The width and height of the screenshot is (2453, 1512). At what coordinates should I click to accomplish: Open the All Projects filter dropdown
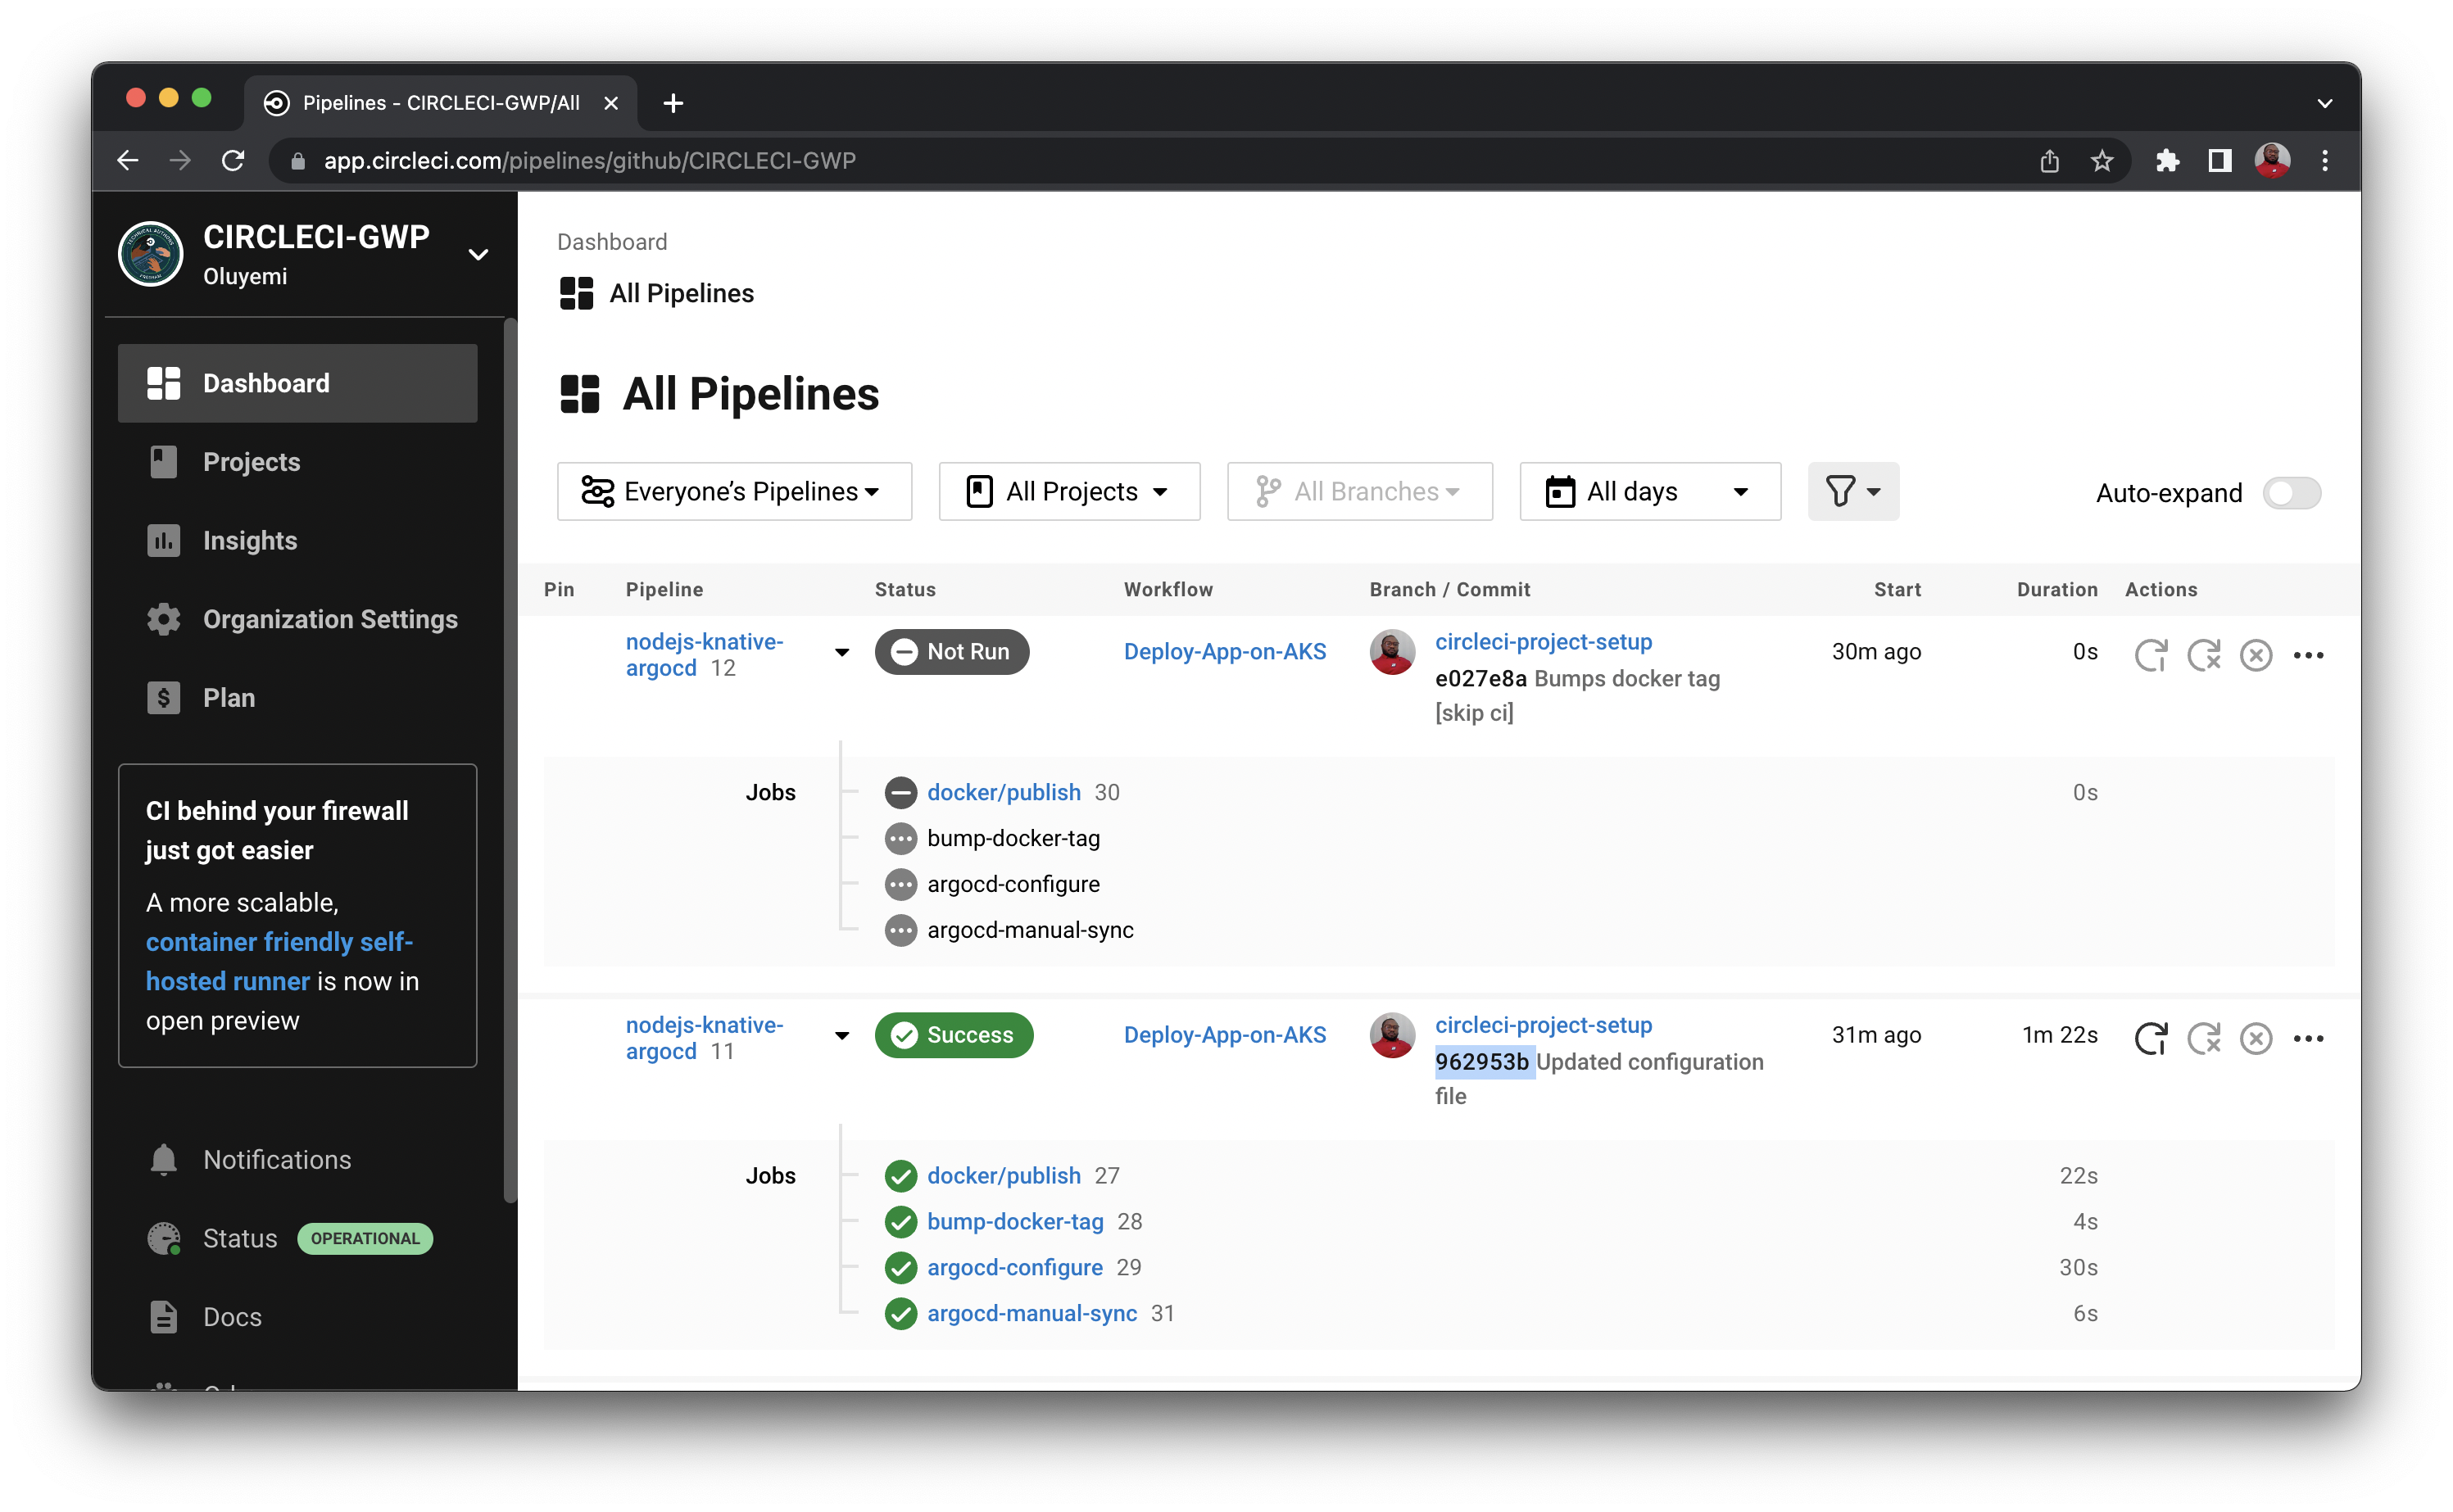1069,491
